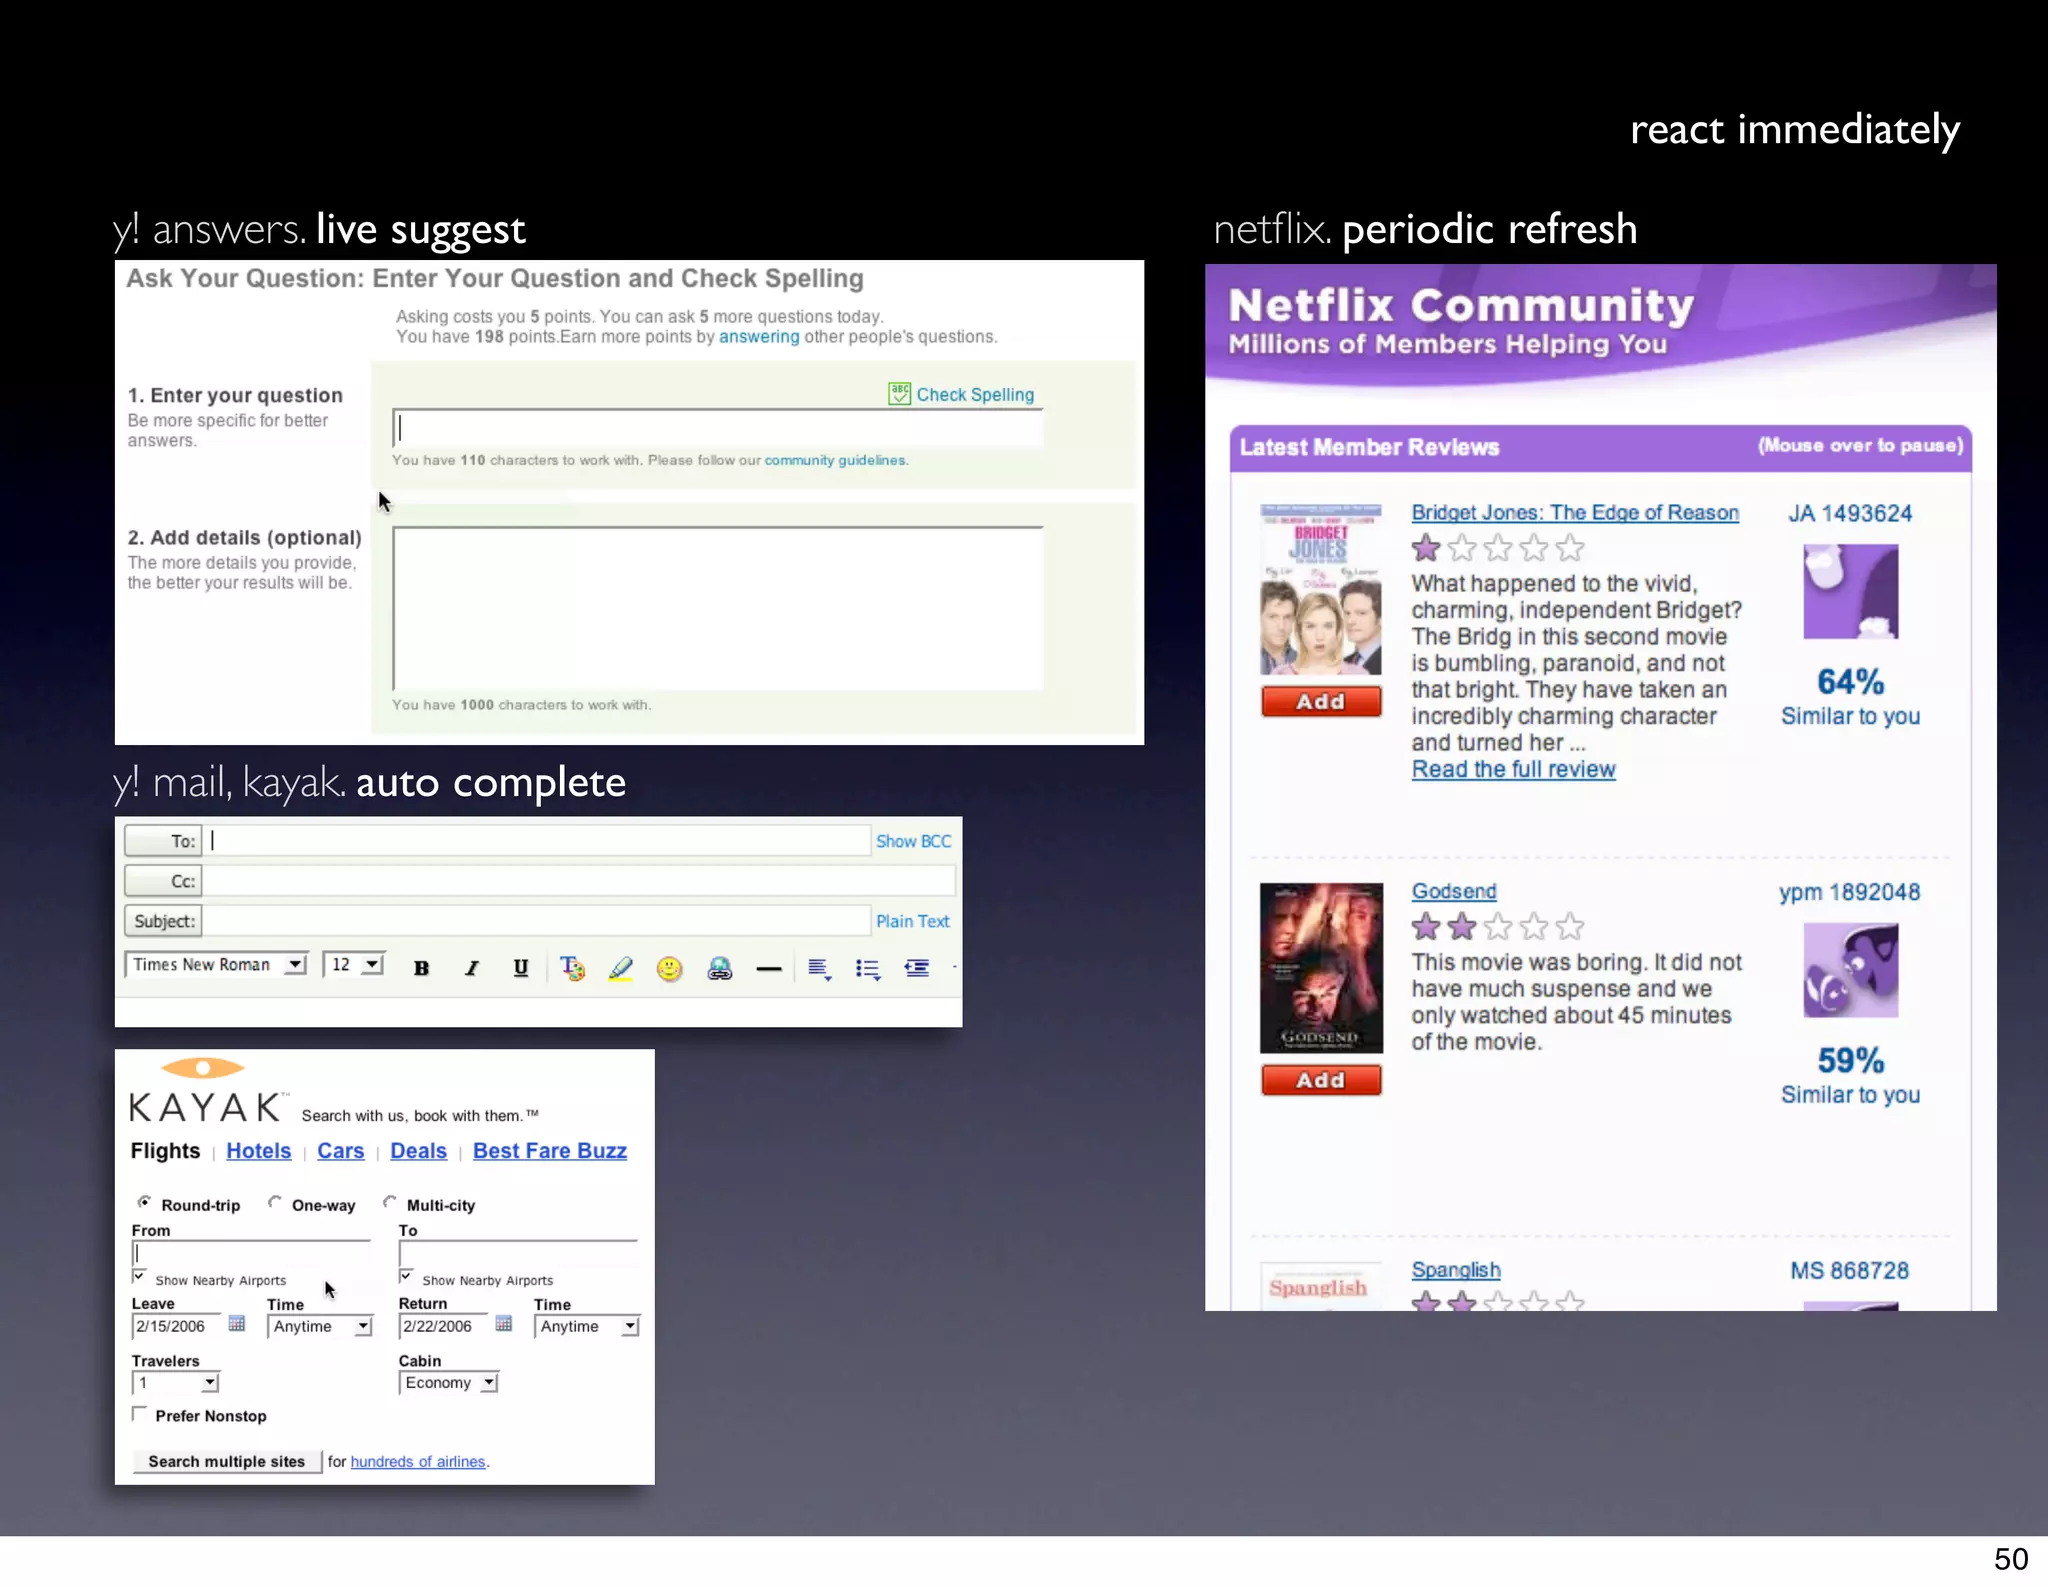Image resolution: width=2048 pixels, height=1587 pixels.
Task: Click ypm 1892048 member avatar
Action: 1850,970
